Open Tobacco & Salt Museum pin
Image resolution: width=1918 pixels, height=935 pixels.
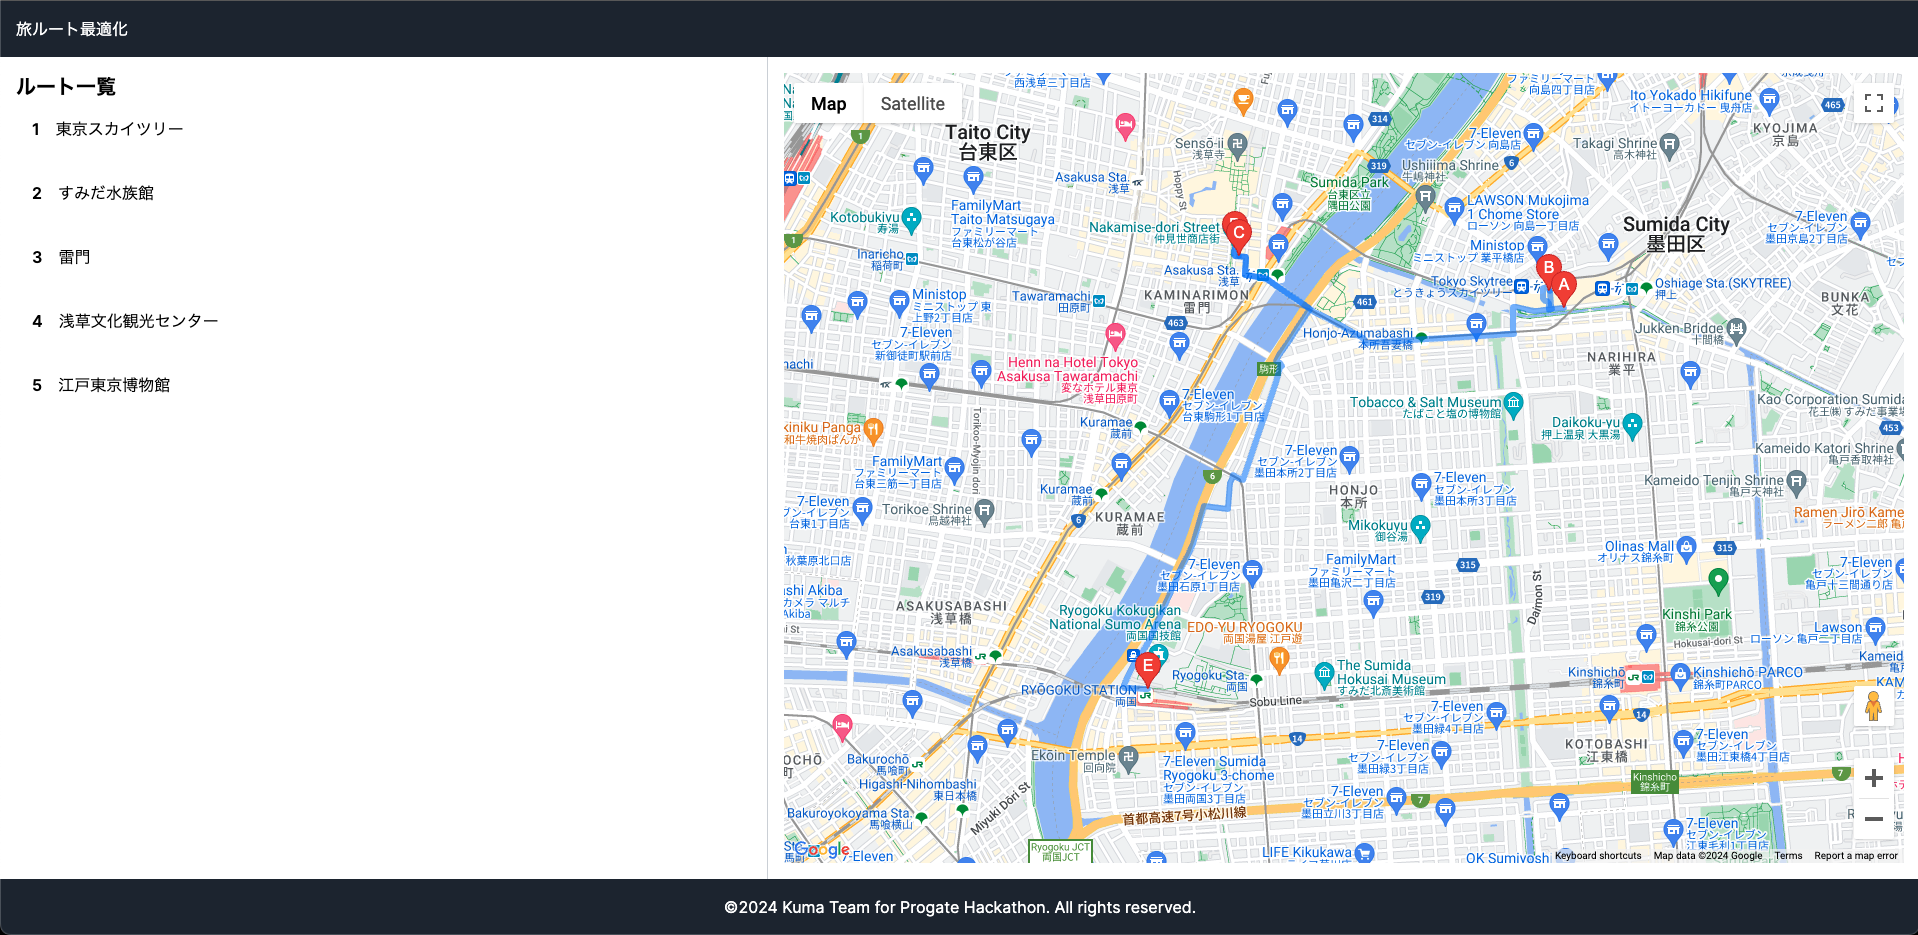coord(1513,403)
